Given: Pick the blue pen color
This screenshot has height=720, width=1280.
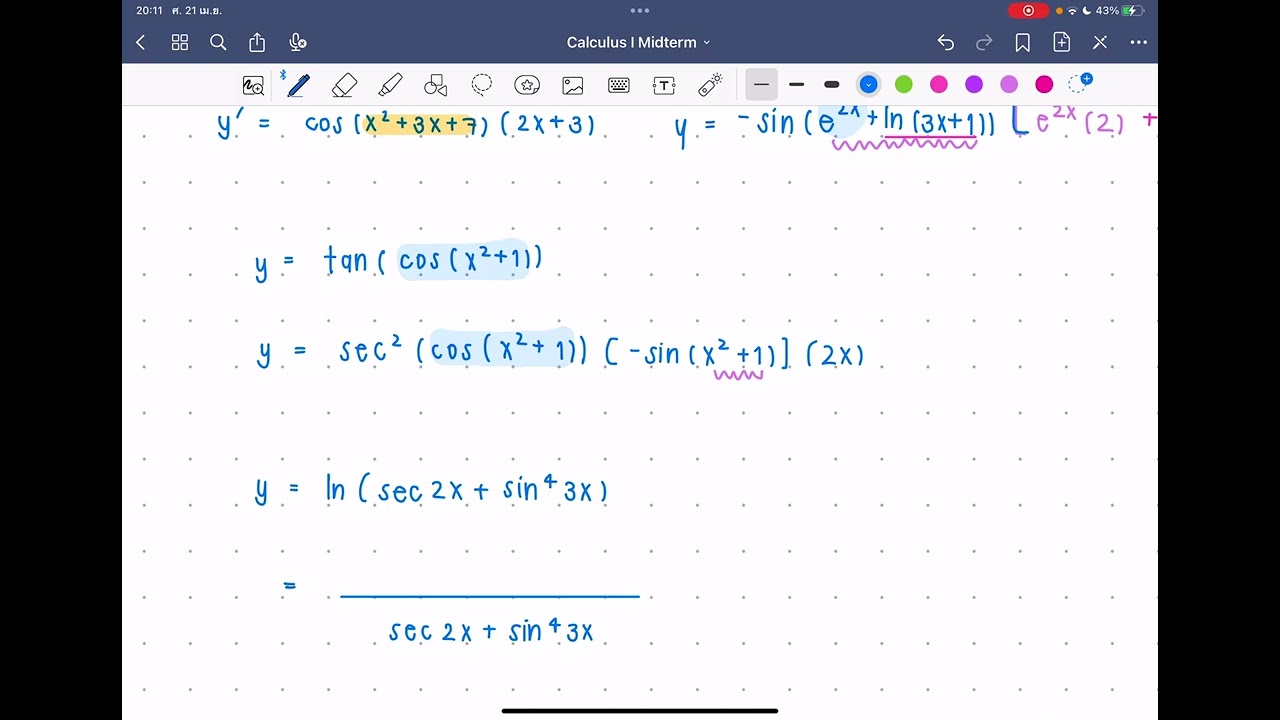Looking at the screenshot, I should tap(868, 85).
